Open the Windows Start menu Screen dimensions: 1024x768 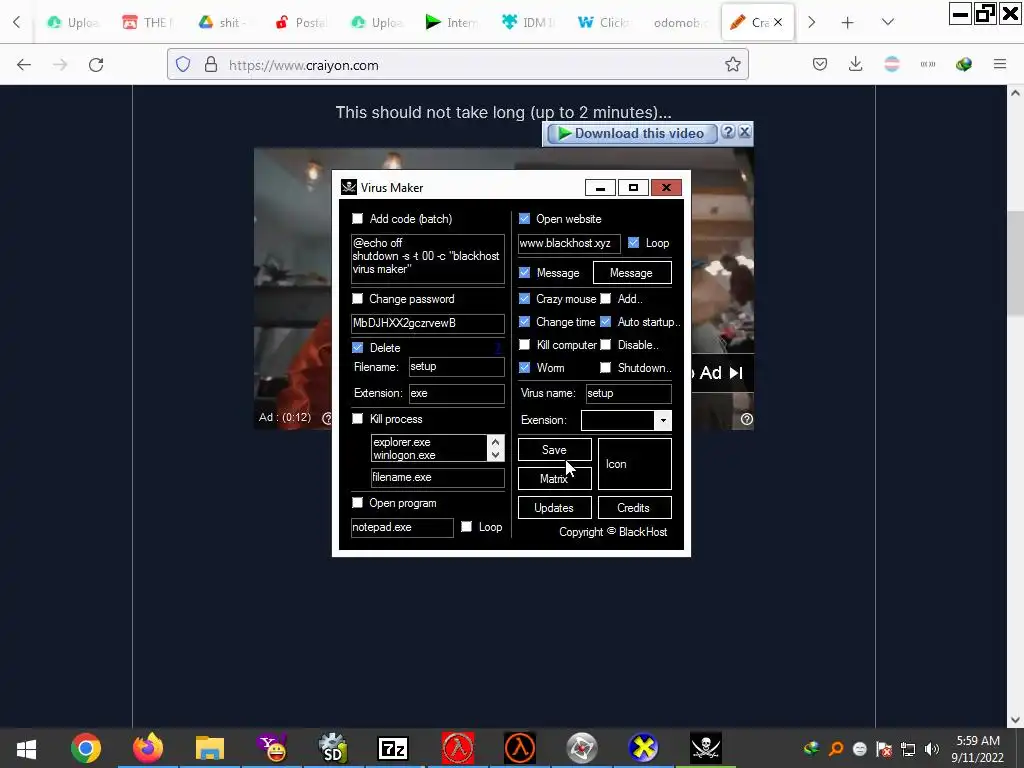pyautogui.click(x=26, y=748)
